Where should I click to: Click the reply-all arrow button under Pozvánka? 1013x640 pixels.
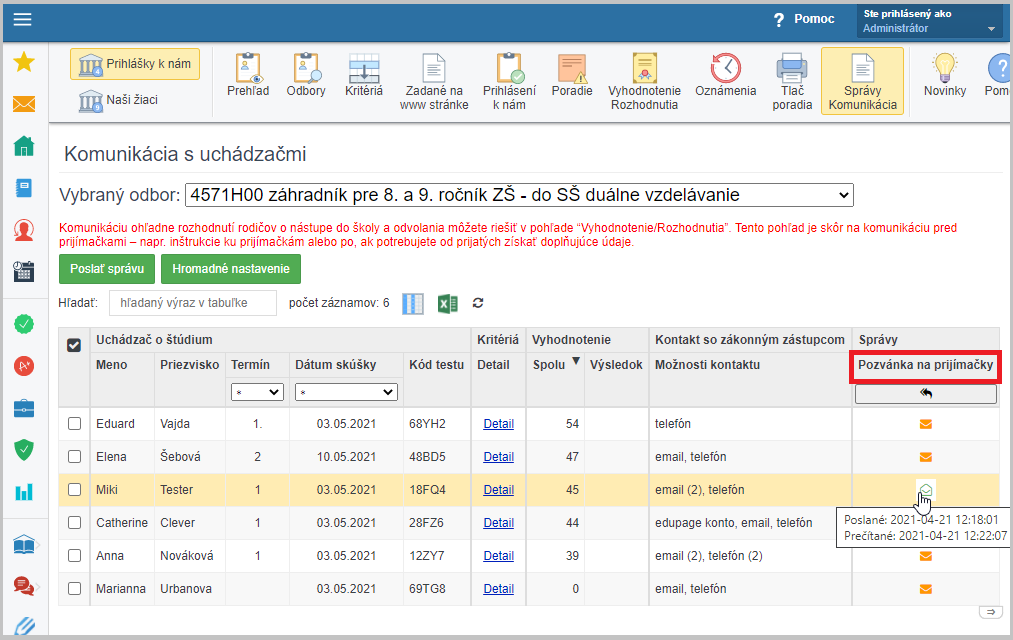[x=926, y=393]
